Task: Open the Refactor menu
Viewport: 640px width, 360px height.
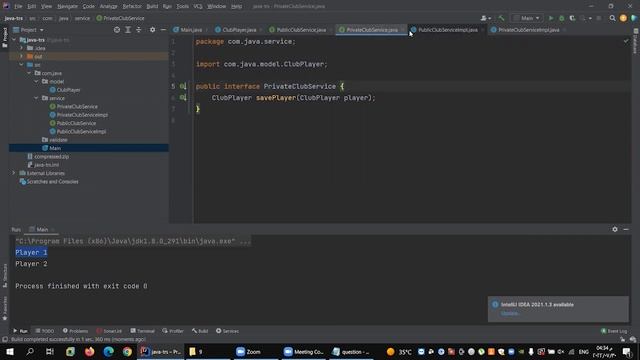Action: tap(132, 6)
